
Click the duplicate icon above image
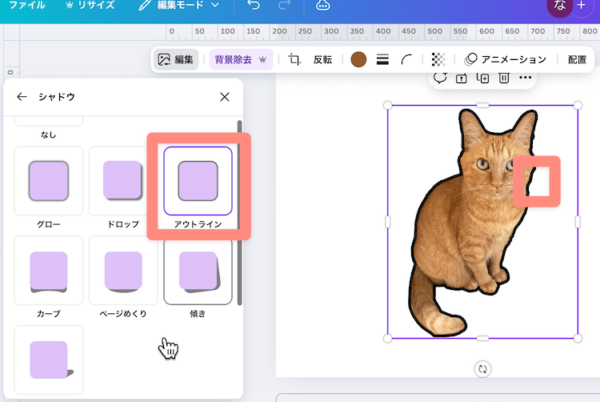coord(483,78)
